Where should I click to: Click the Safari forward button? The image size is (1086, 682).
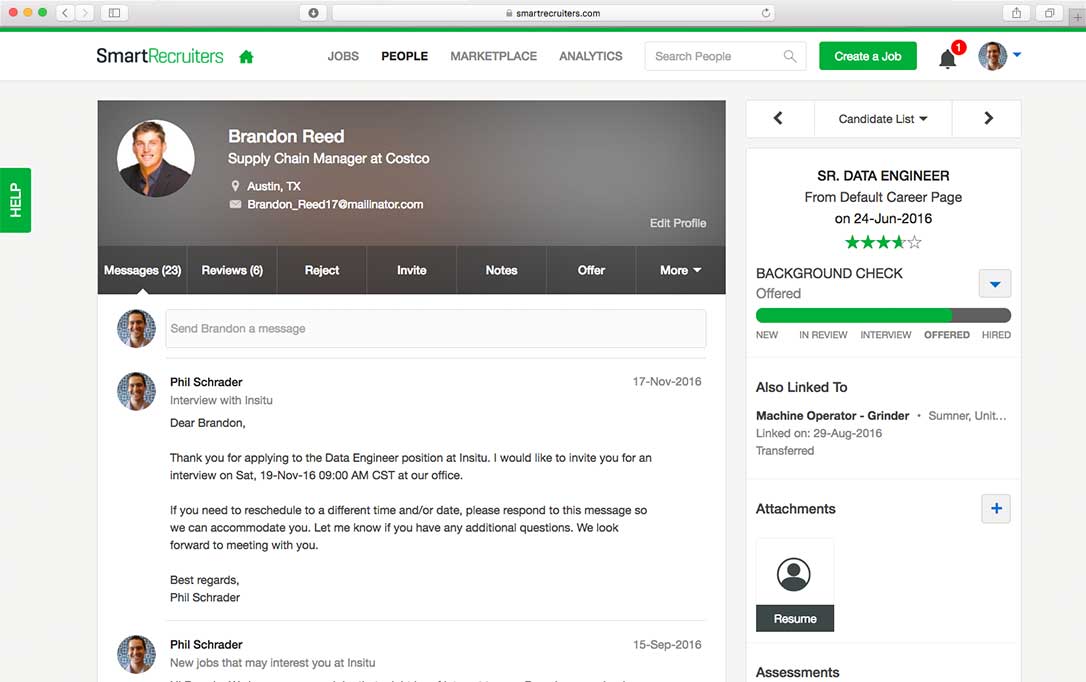(x=84, y=12)
